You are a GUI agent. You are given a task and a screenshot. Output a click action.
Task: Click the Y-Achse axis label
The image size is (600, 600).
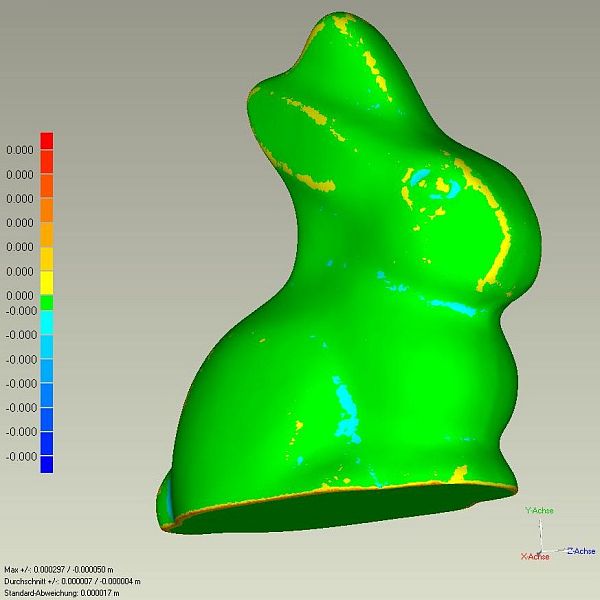(x=539, y=510)
